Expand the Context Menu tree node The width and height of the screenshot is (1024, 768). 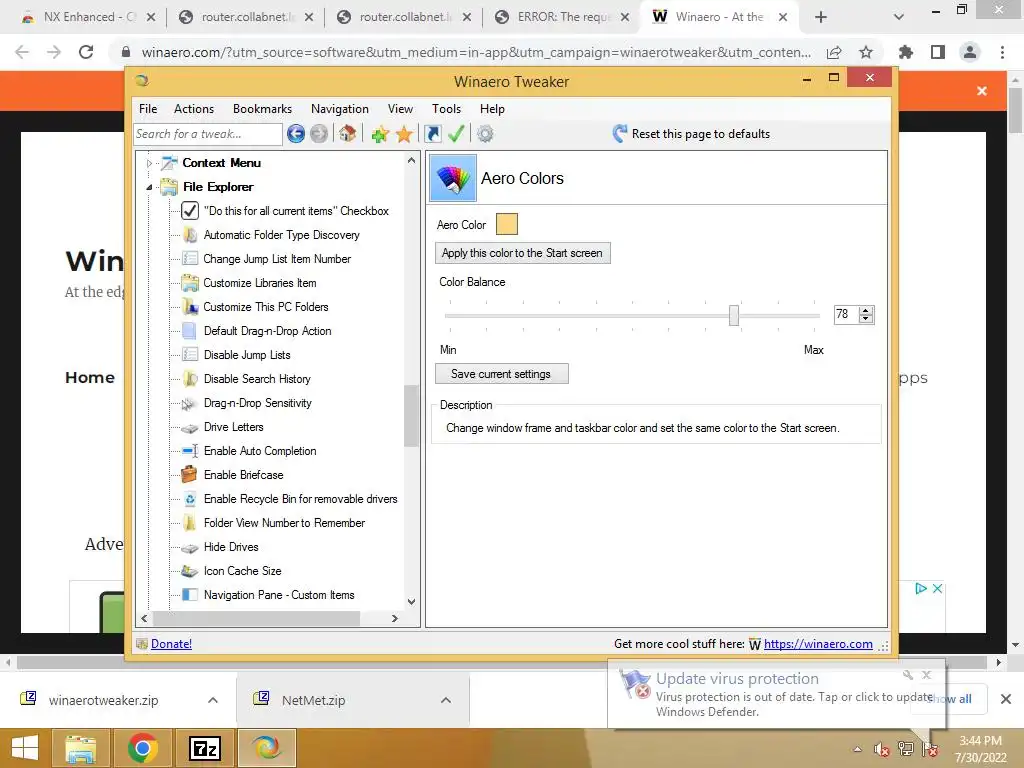point(149,163)
